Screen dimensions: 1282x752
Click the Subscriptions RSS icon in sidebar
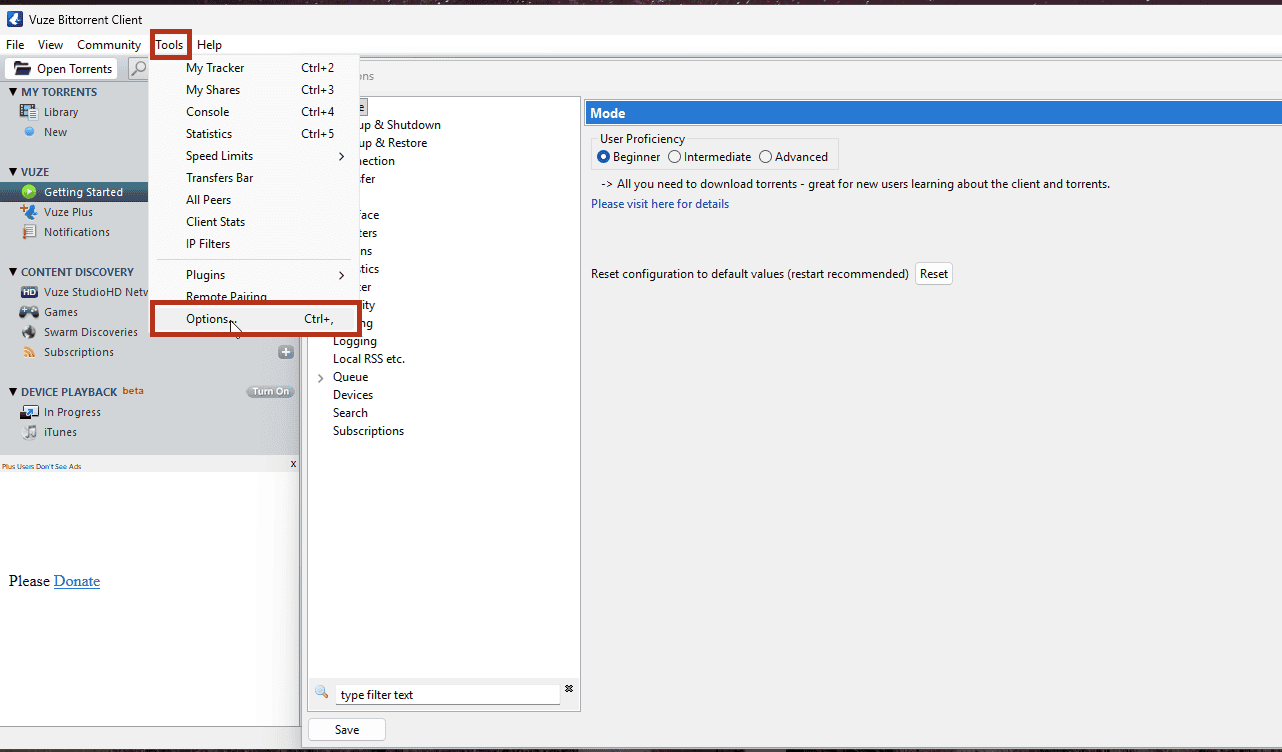point(29,352)
